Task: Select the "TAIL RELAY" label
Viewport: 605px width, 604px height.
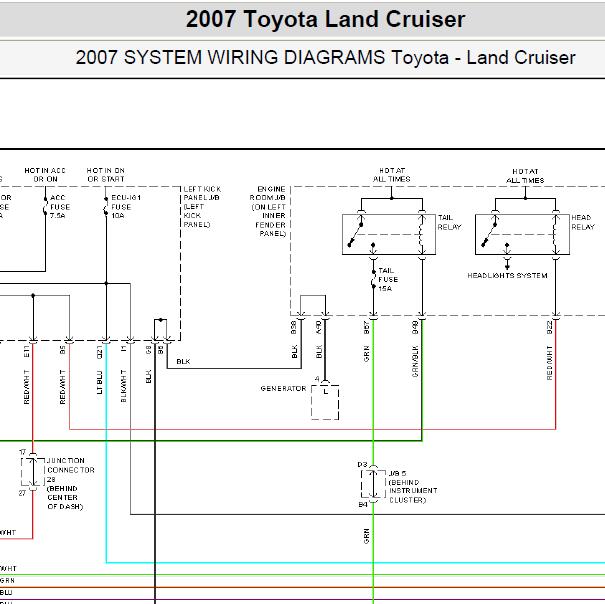Action: click(450, 222)
